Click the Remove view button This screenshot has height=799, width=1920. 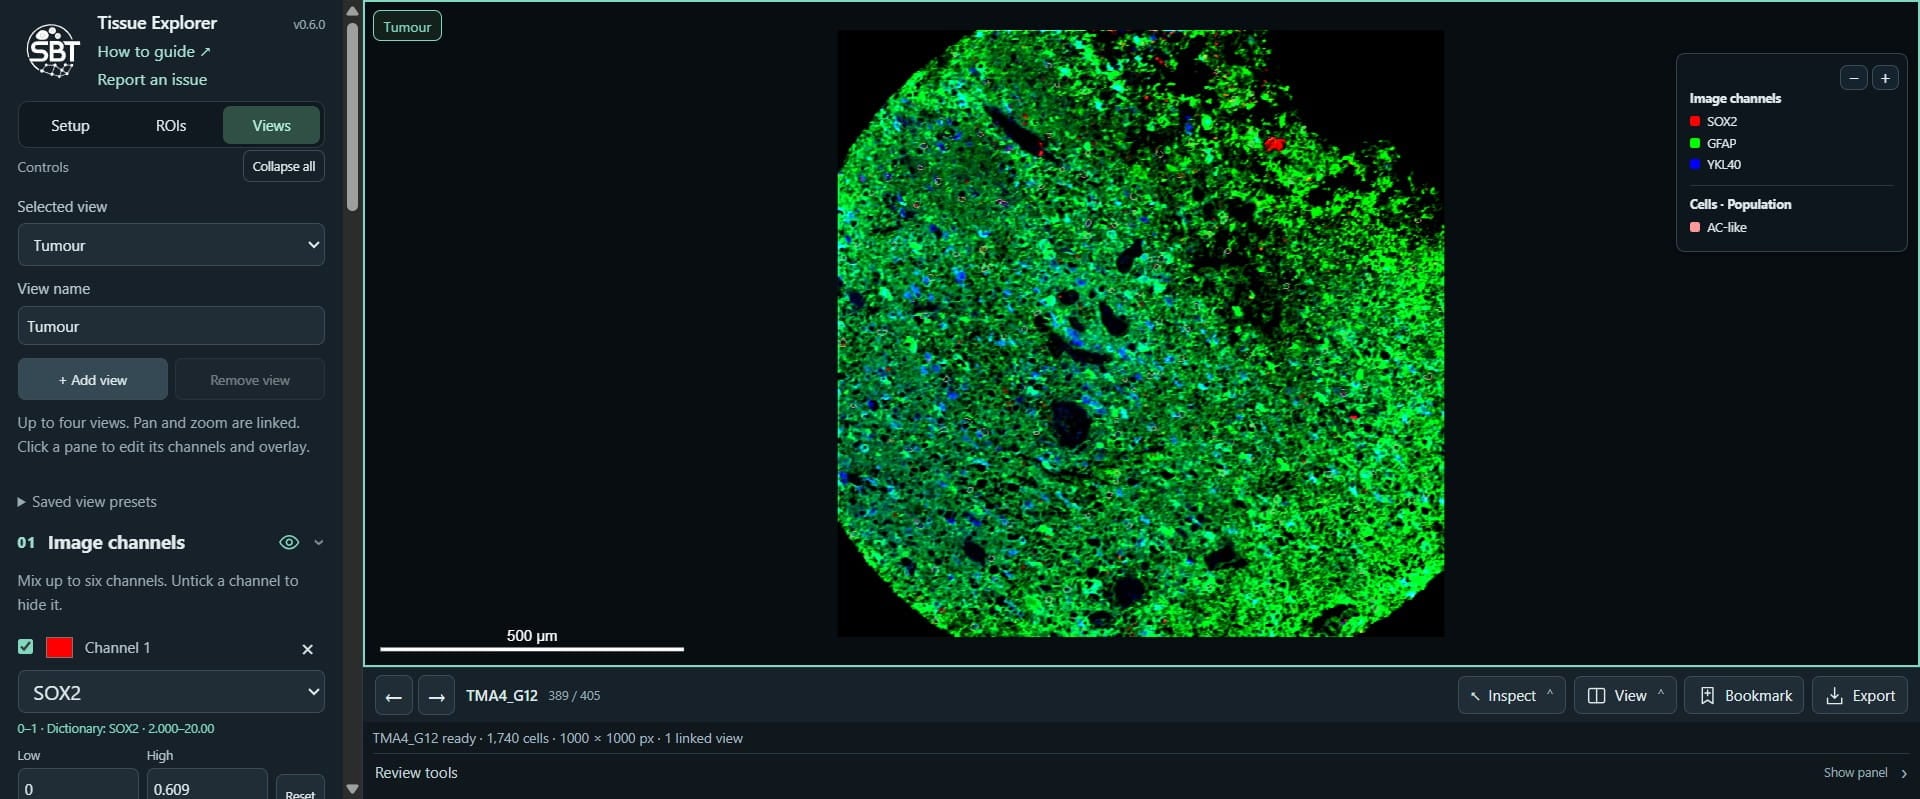[250, 380]
